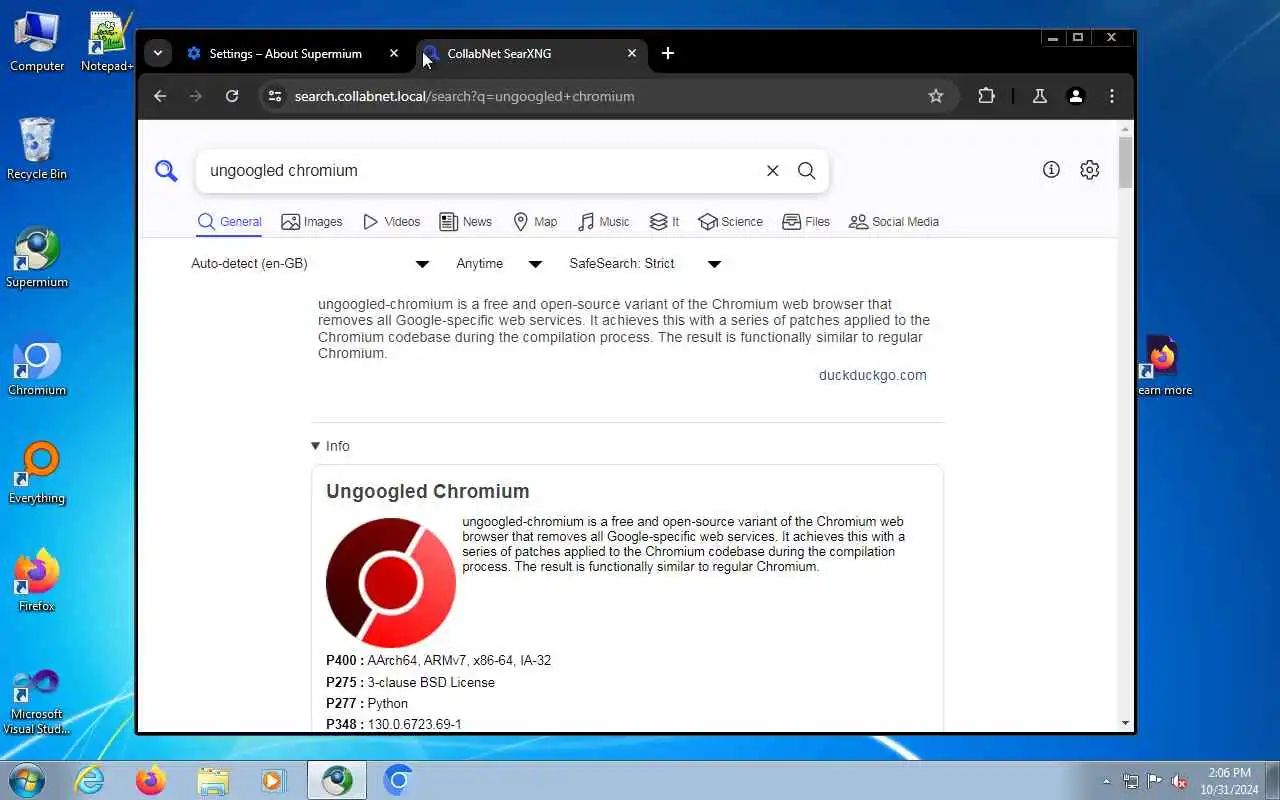Select the Recycle Bin desktop icon
This screenshot has width=1280, height=800.
click(x=37, y=149)
